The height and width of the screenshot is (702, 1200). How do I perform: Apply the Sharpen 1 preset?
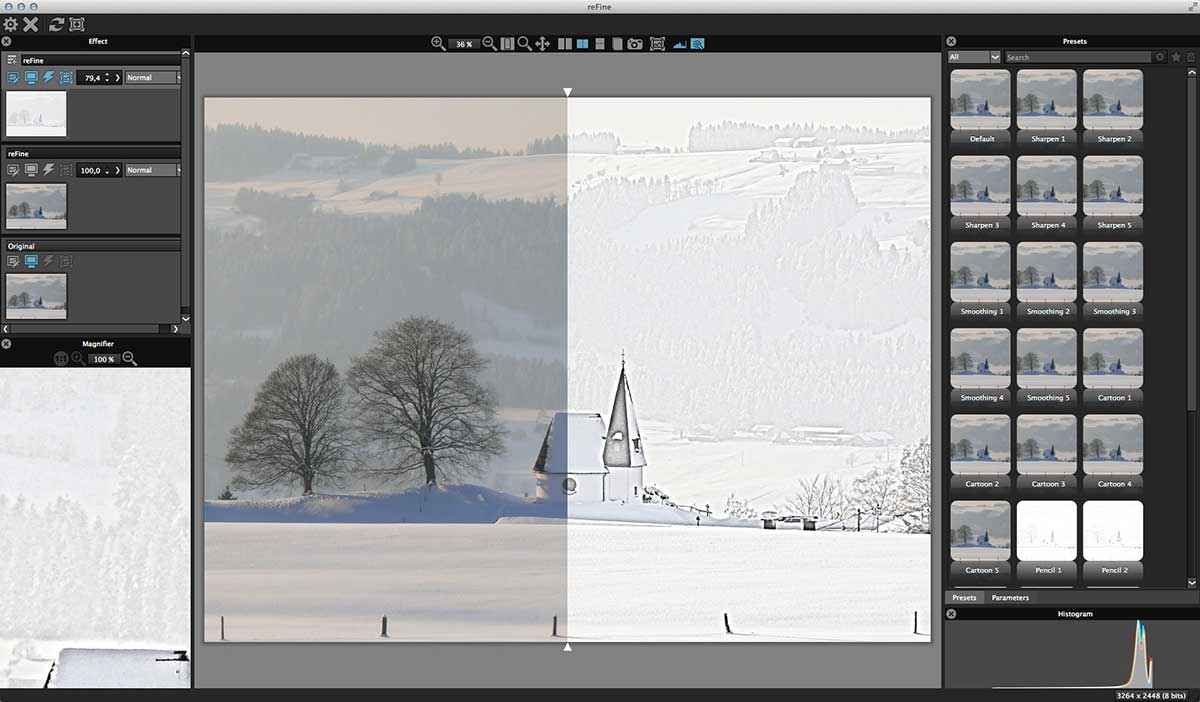tap(1047, 107)
